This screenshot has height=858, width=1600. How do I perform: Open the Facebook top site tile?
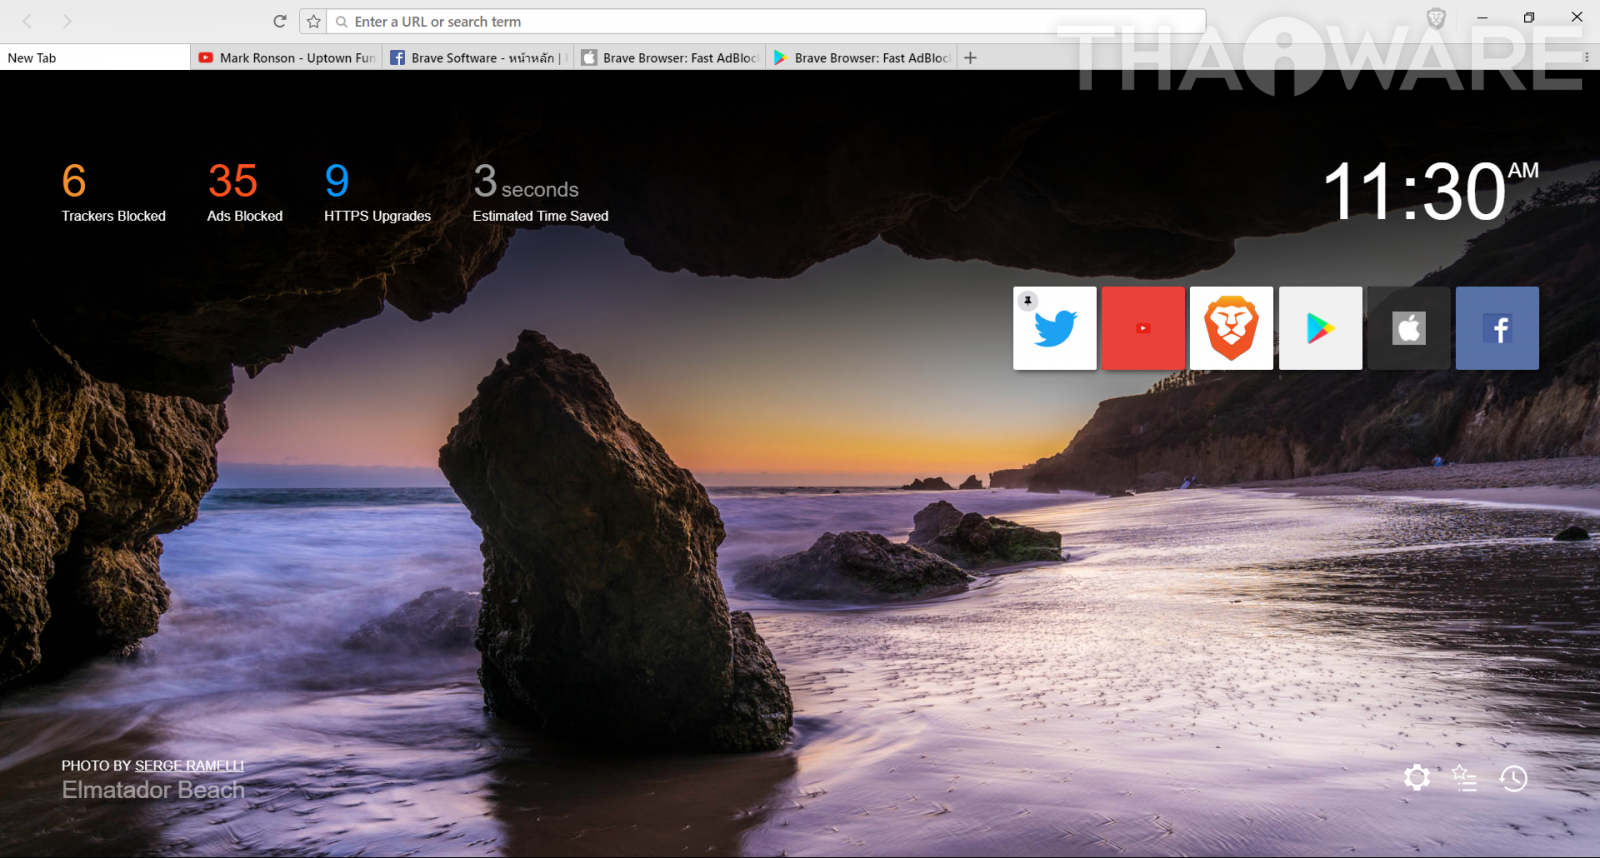(x=1497, y=328)
